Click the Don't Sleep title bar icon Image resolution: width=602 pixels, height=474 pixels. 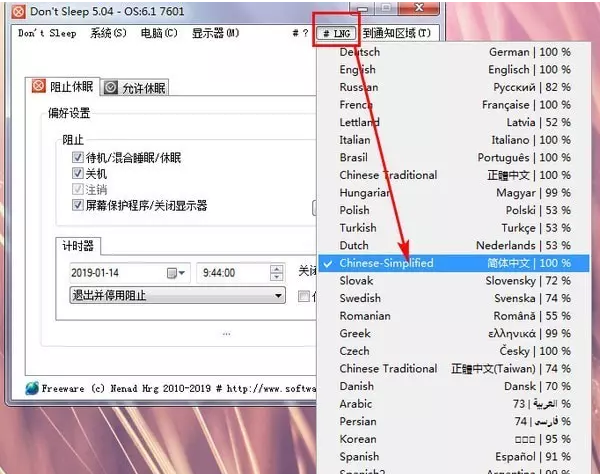(18, 12)
